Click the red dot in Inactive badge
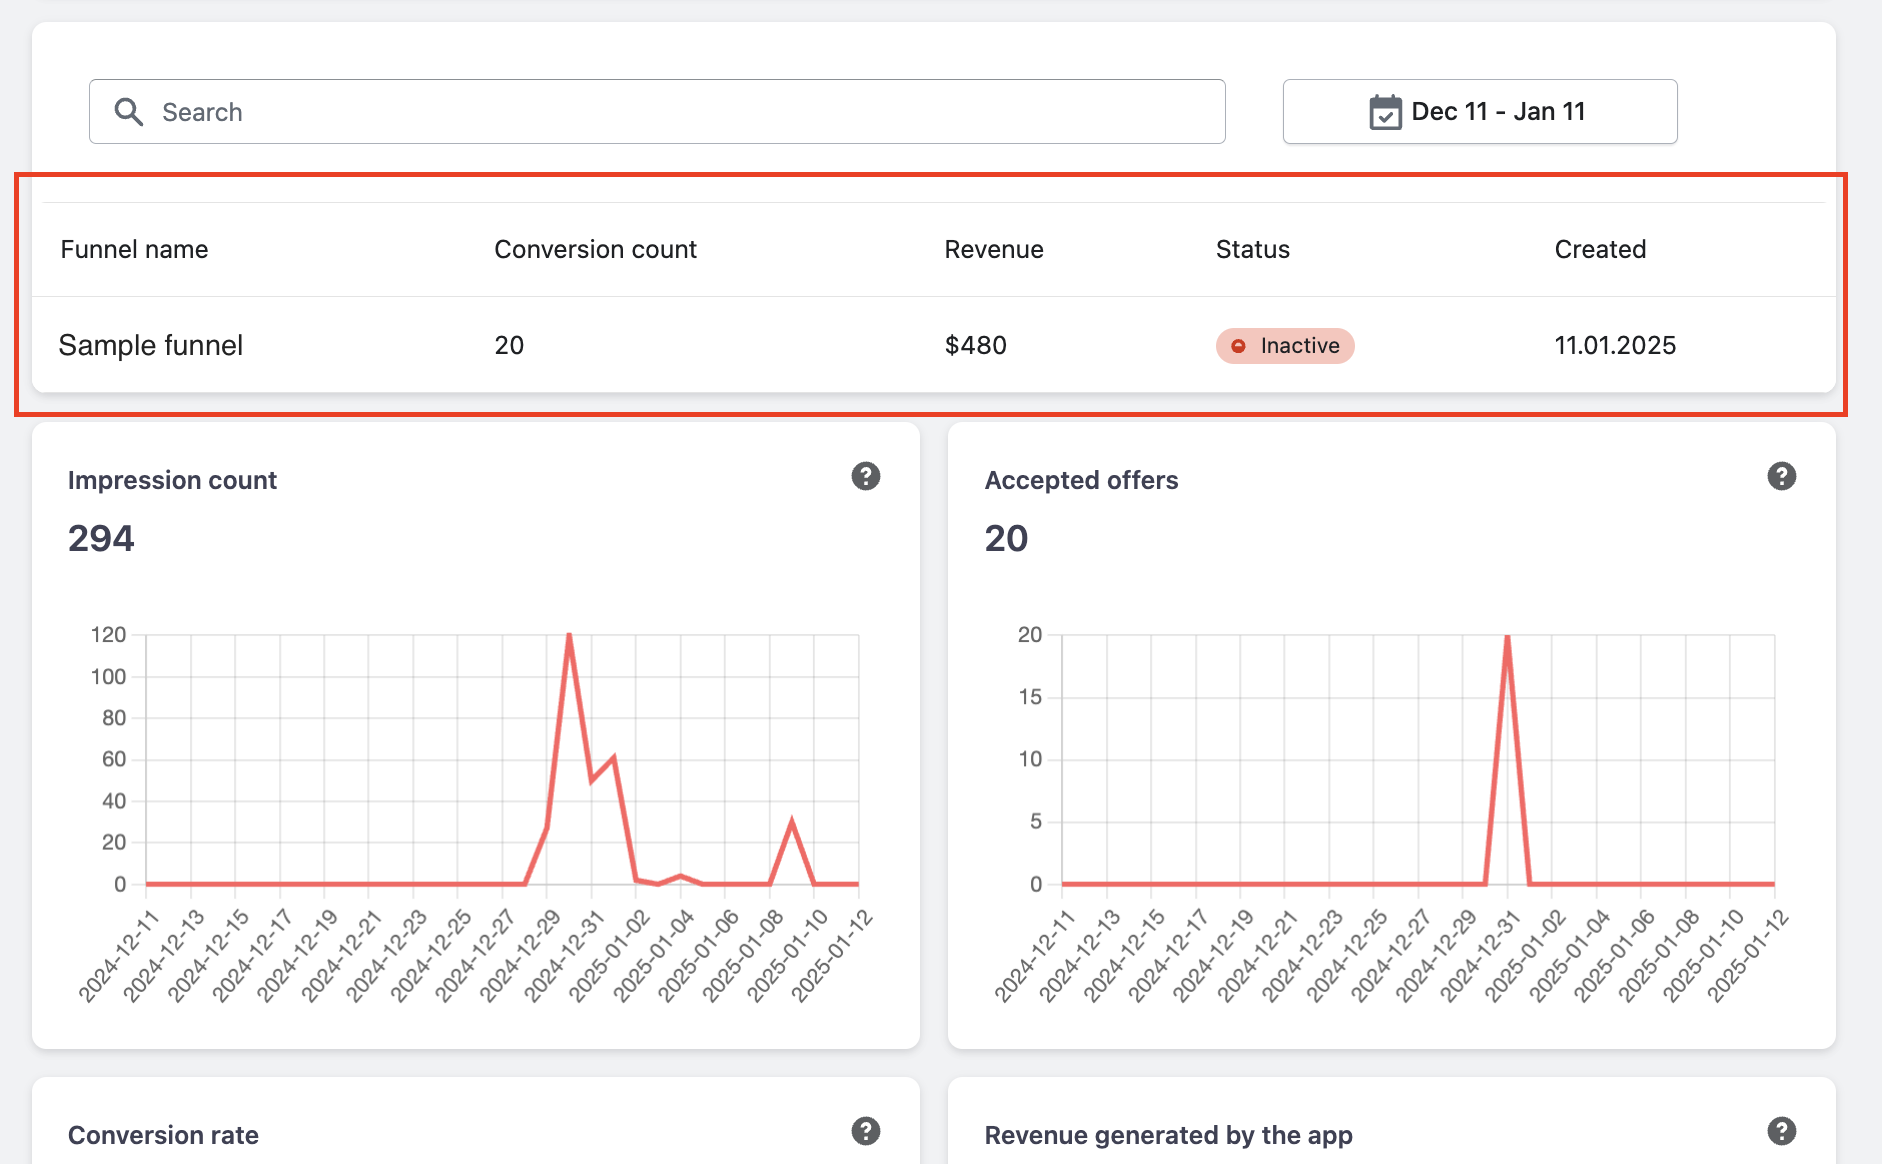 tap(1238, 346)
